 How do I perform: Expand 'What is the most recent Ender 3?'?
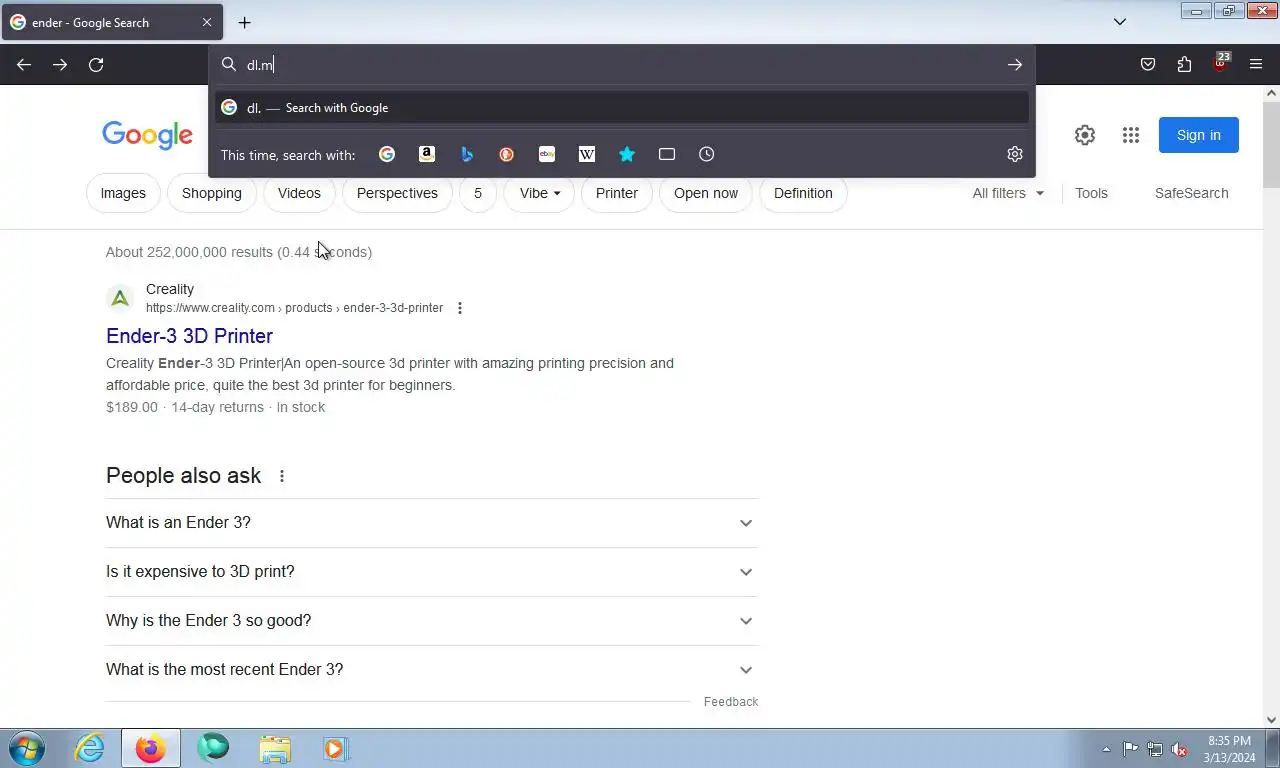tap(432, 670)
